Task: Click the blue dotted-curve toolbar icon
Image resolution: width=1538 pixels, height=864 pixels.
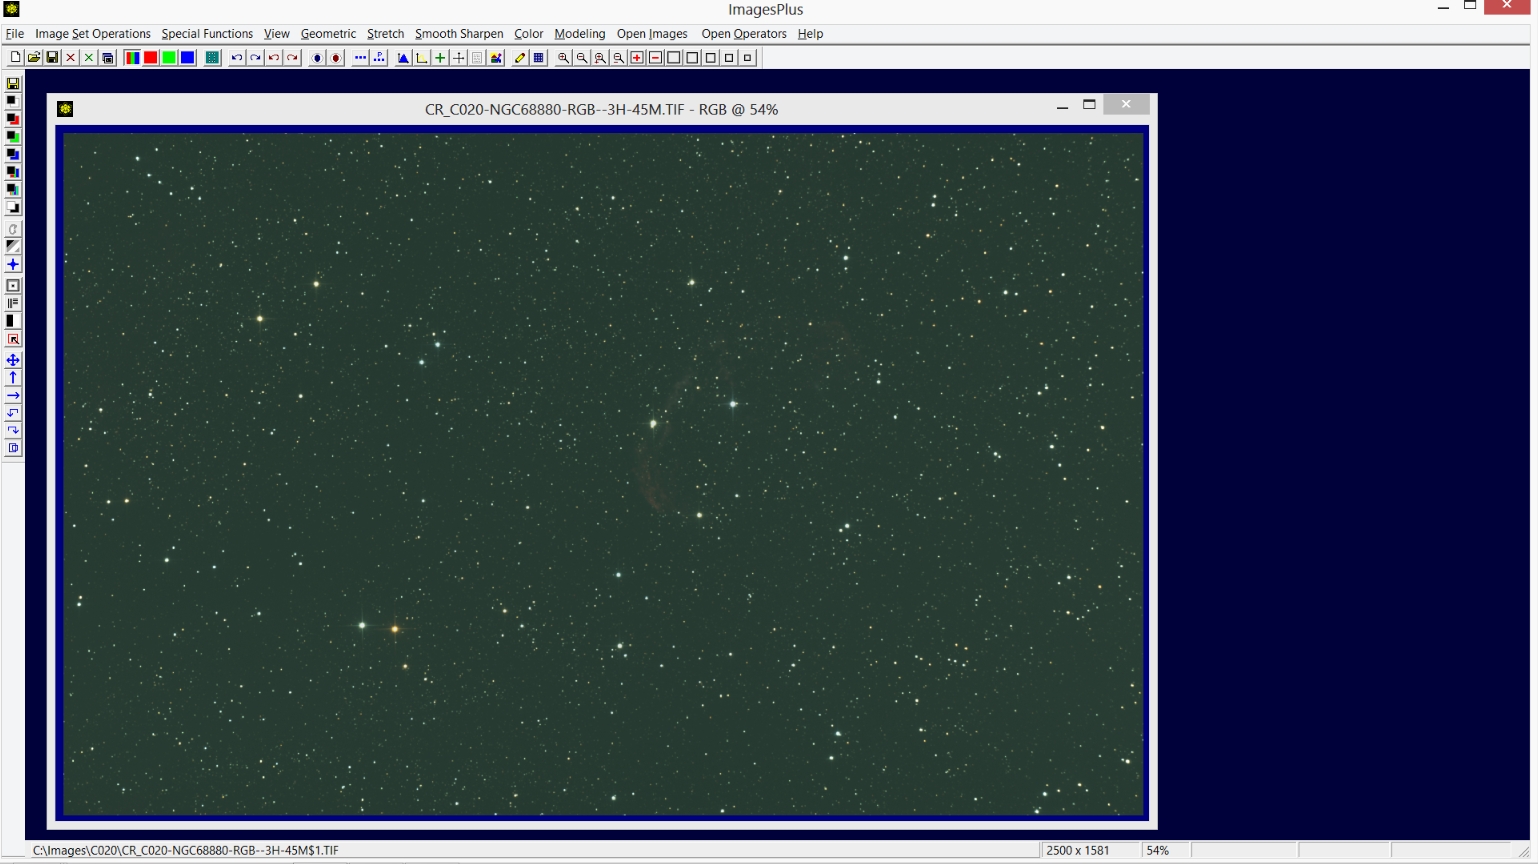Action: (x=379, y=58)
